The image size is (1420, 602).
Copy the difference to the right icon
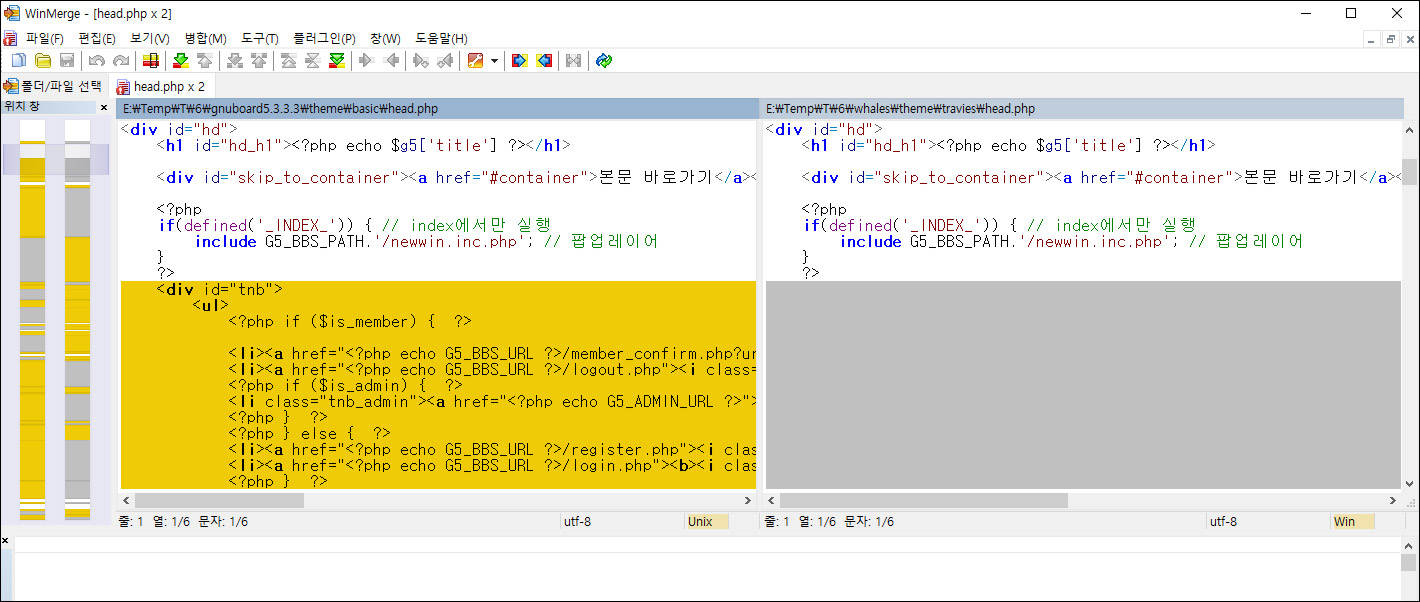pos(367,60)
